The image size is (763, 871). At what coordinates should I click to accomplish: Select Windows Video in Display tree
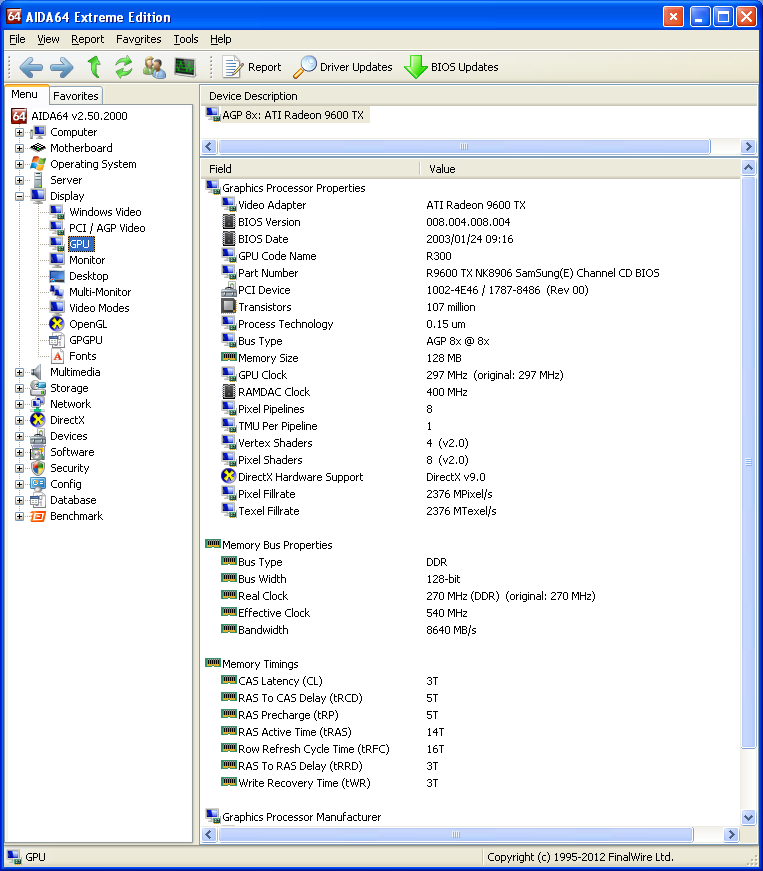click(x=105, y=212)
